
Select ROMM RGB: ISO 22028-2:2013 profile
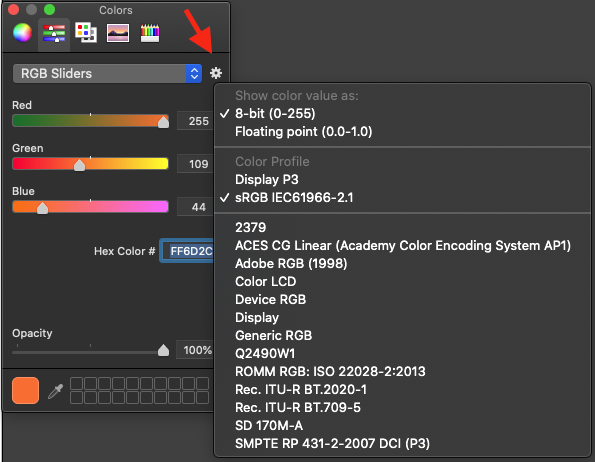pyautogui.click(x=402, y=372)
